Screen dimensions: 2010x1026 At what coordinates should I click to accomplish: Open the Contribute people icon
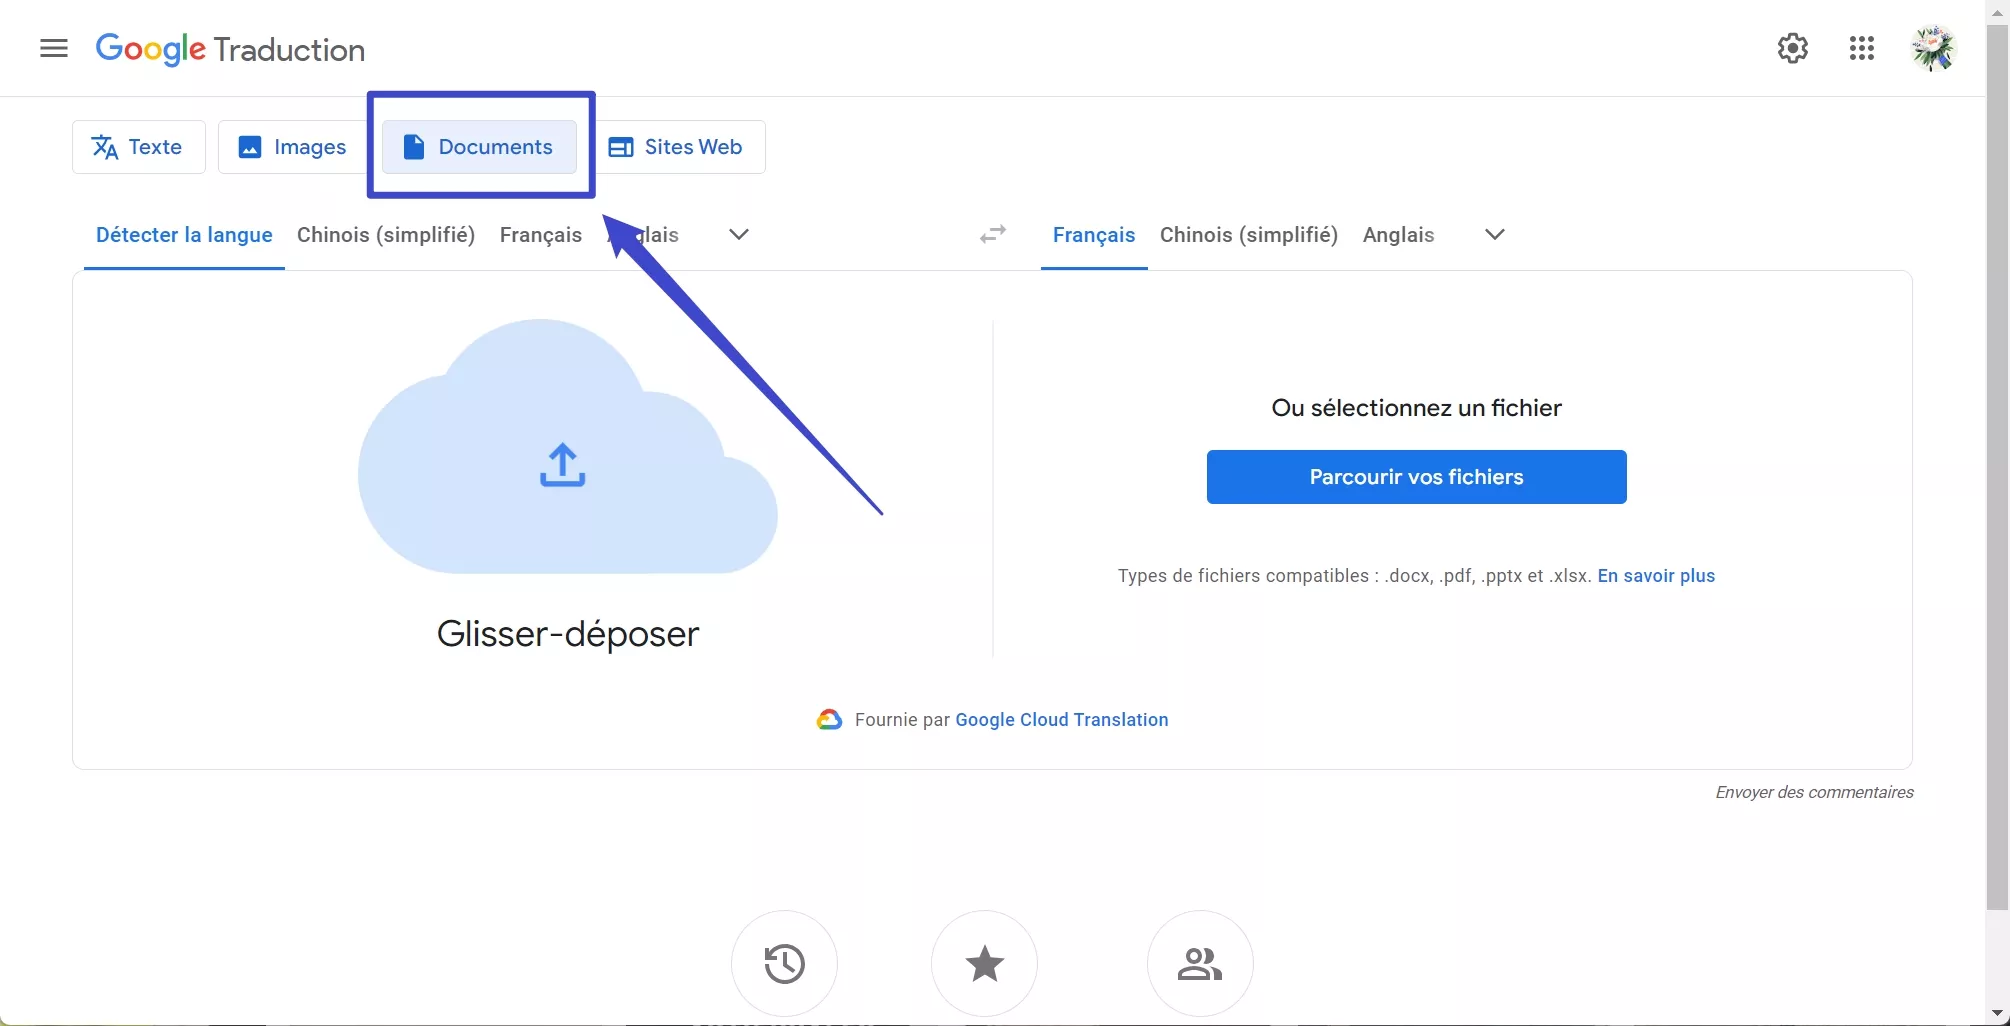1199,962
